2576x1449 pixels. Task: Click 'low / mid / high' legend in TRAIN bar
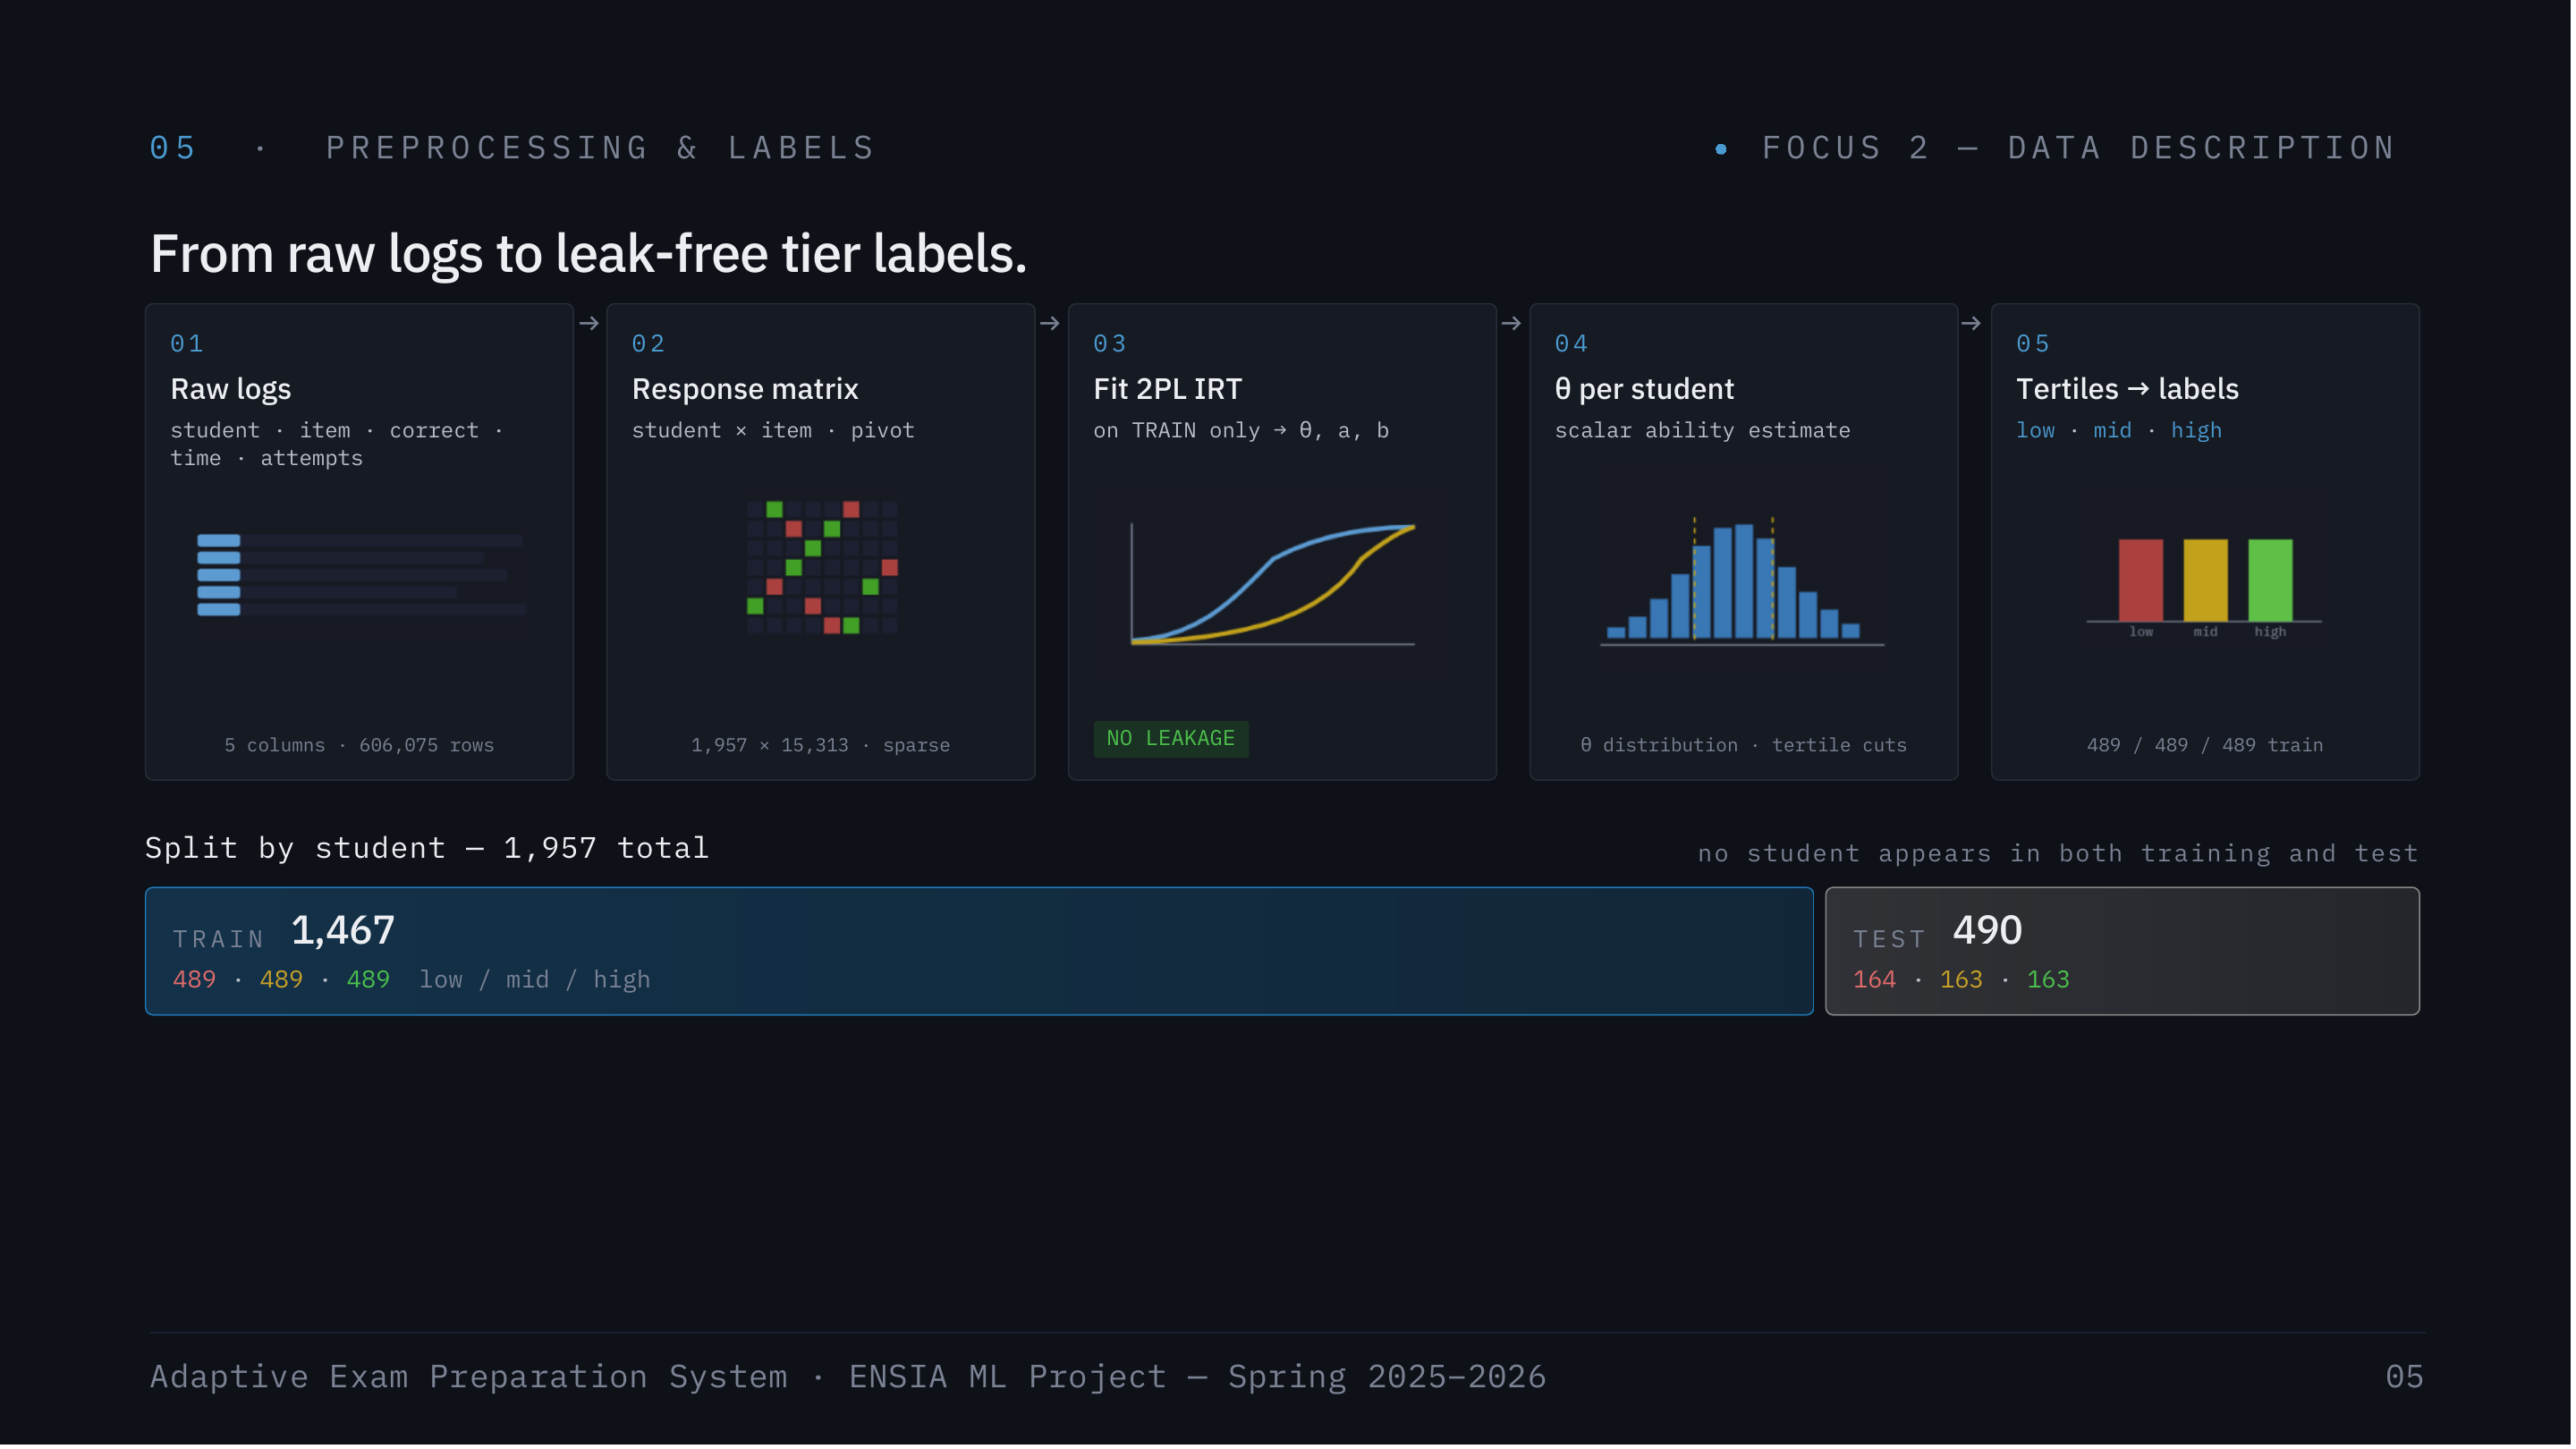536,981
